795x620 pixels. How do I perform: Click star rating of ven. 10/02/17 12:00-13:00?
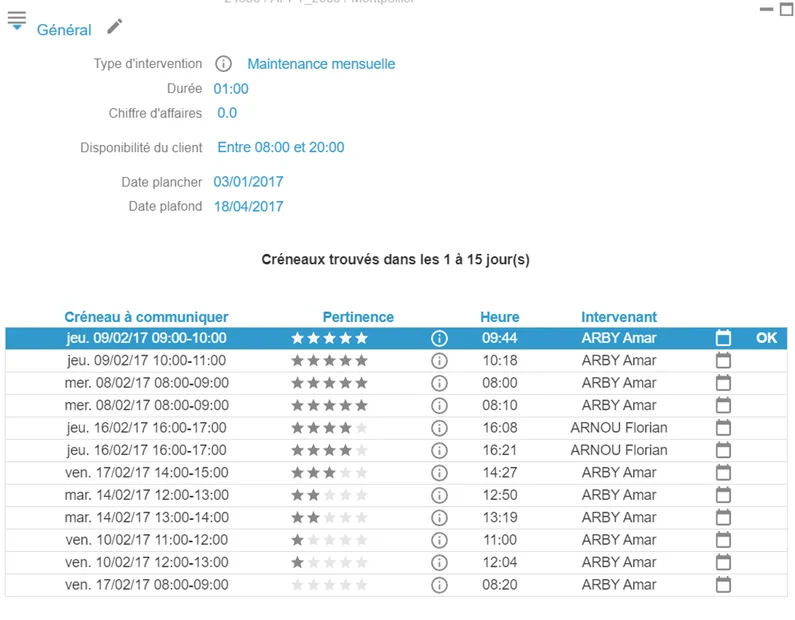329,562
